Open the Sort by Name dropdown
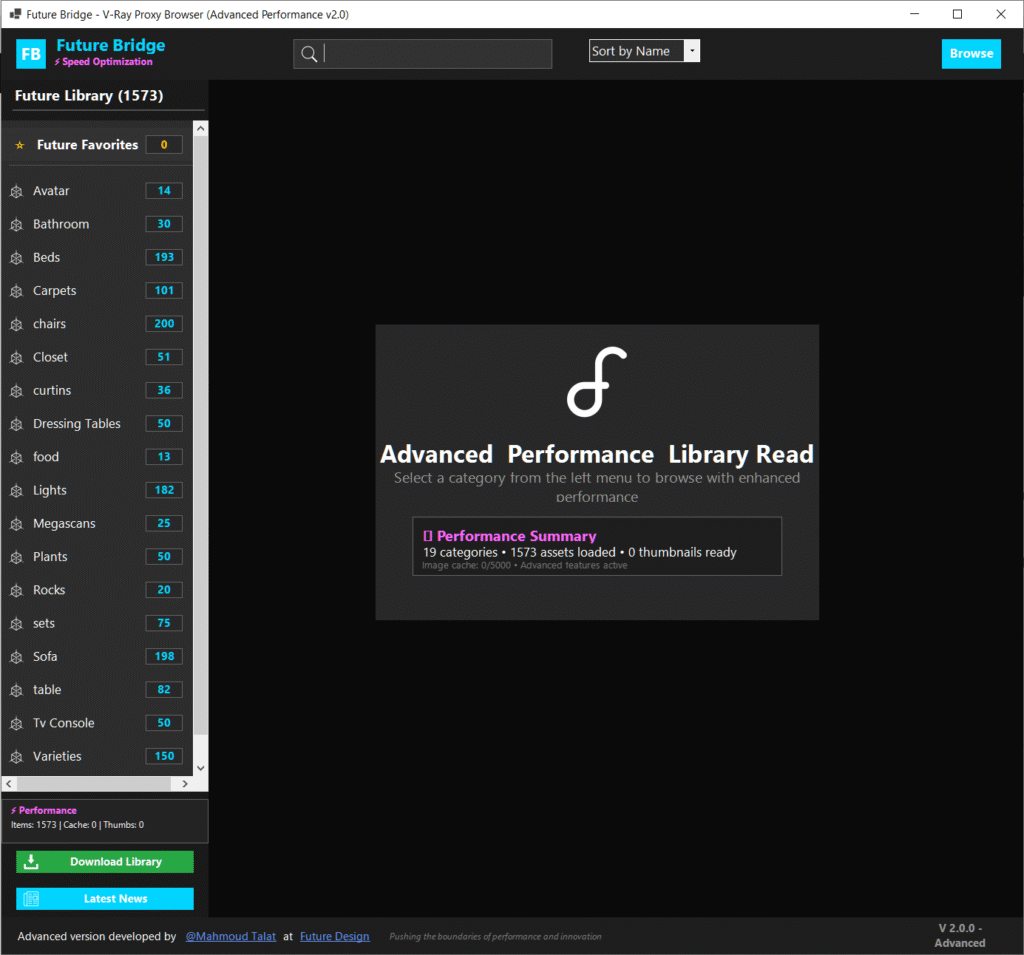The height and width of the screenshot is (955, 1024). coord(636,51)
